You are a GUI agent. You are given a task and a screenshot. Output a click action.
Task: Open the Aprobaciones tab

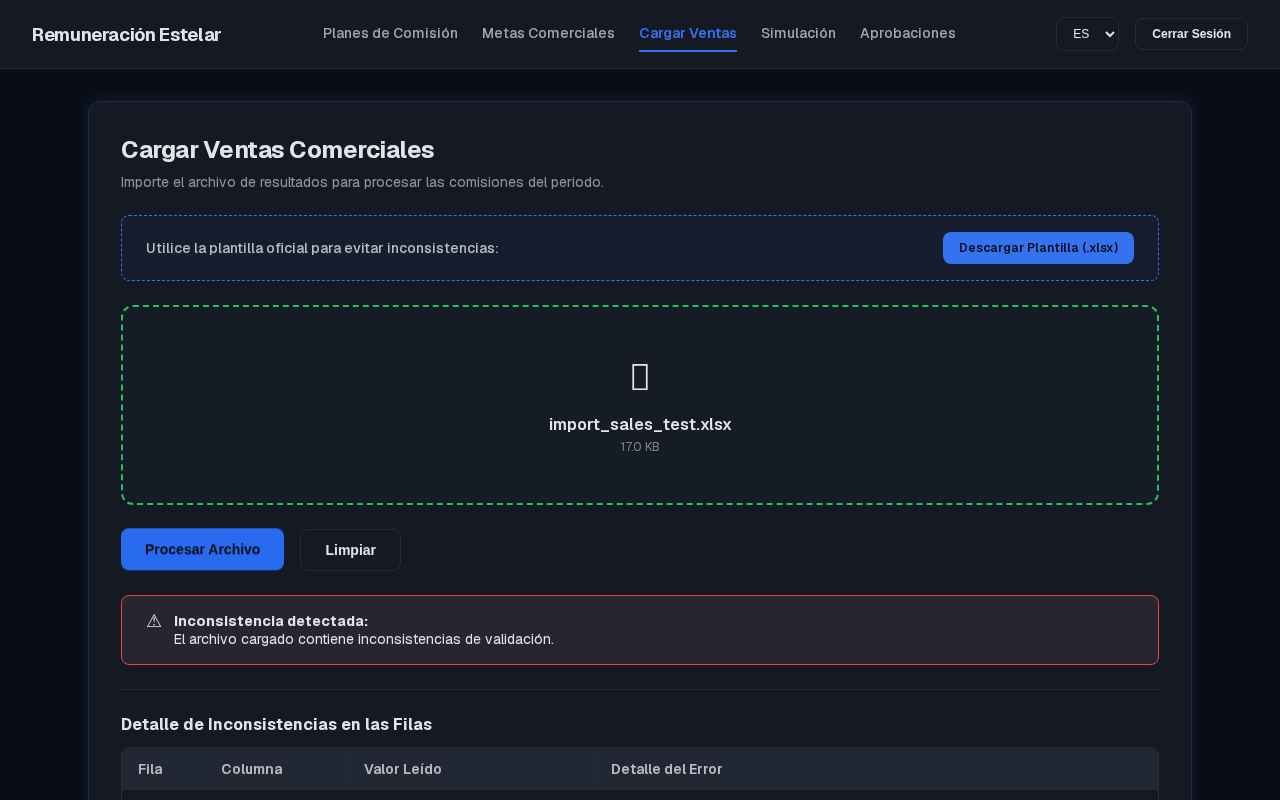(908, 33)
